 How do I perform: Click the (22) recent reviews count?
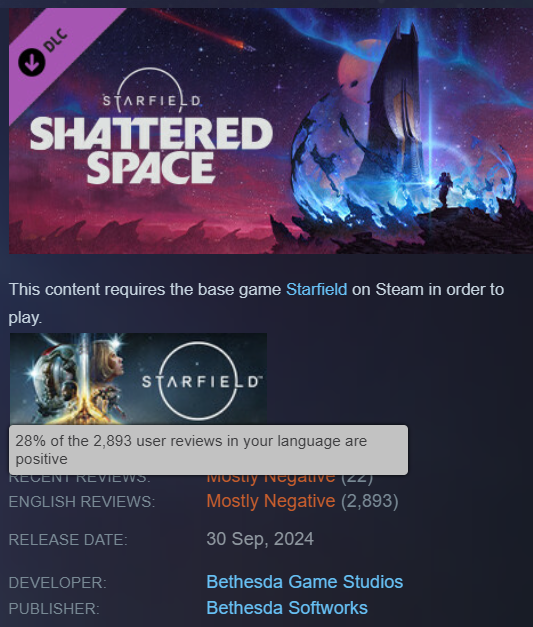[x=357, y=479]
